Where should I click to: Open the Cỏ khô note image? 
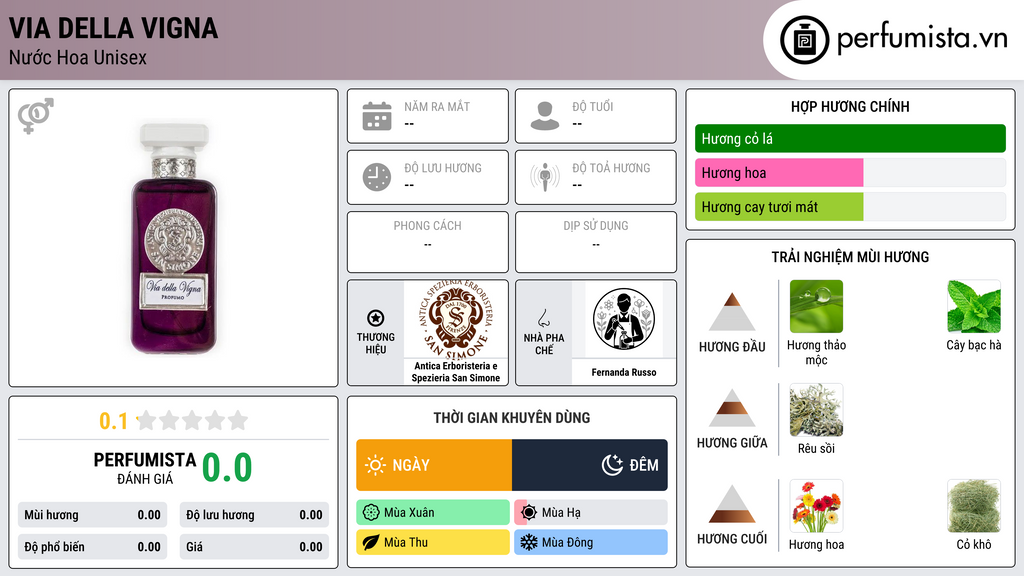[x=974, y=506]
